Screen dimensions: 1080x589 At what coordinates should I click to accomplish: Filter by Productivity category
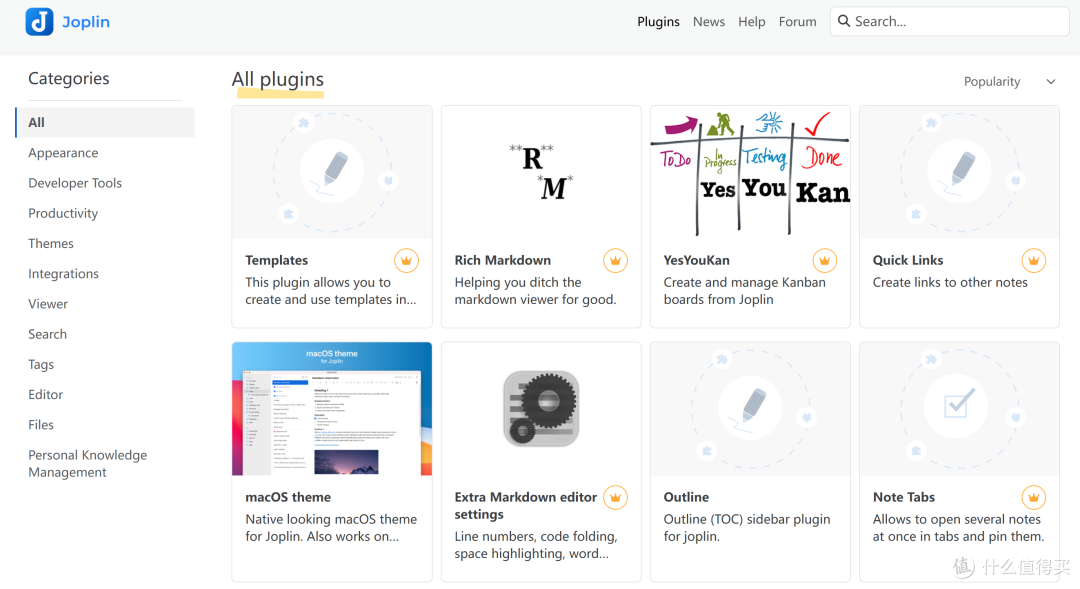point(63,214)
